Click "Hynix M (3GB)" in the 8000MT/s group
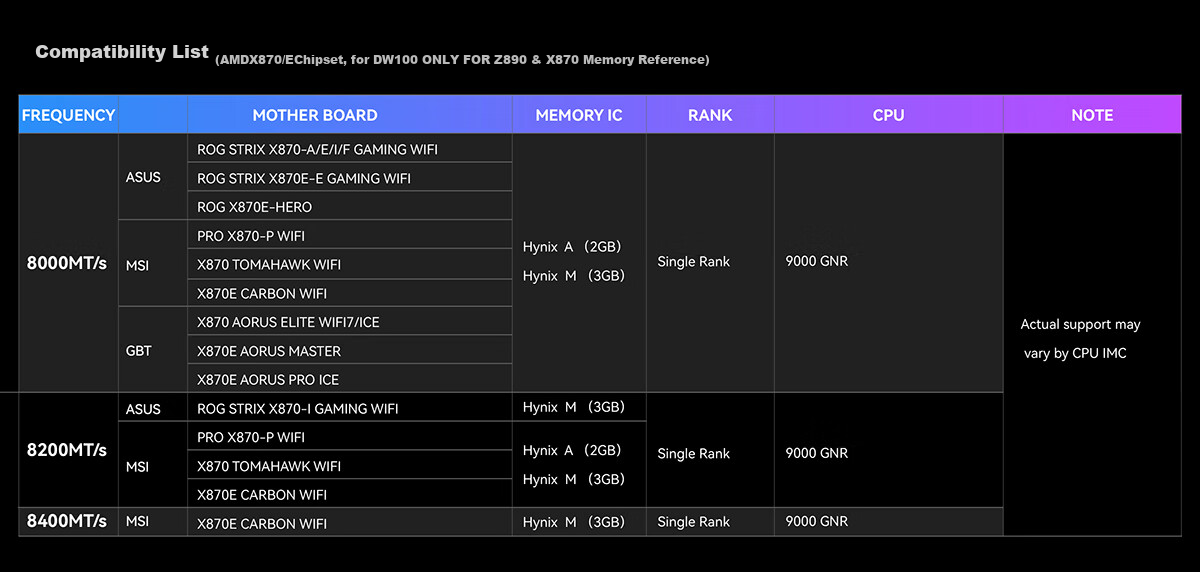This screenshot has width=1200, height=572. (573, 276)
